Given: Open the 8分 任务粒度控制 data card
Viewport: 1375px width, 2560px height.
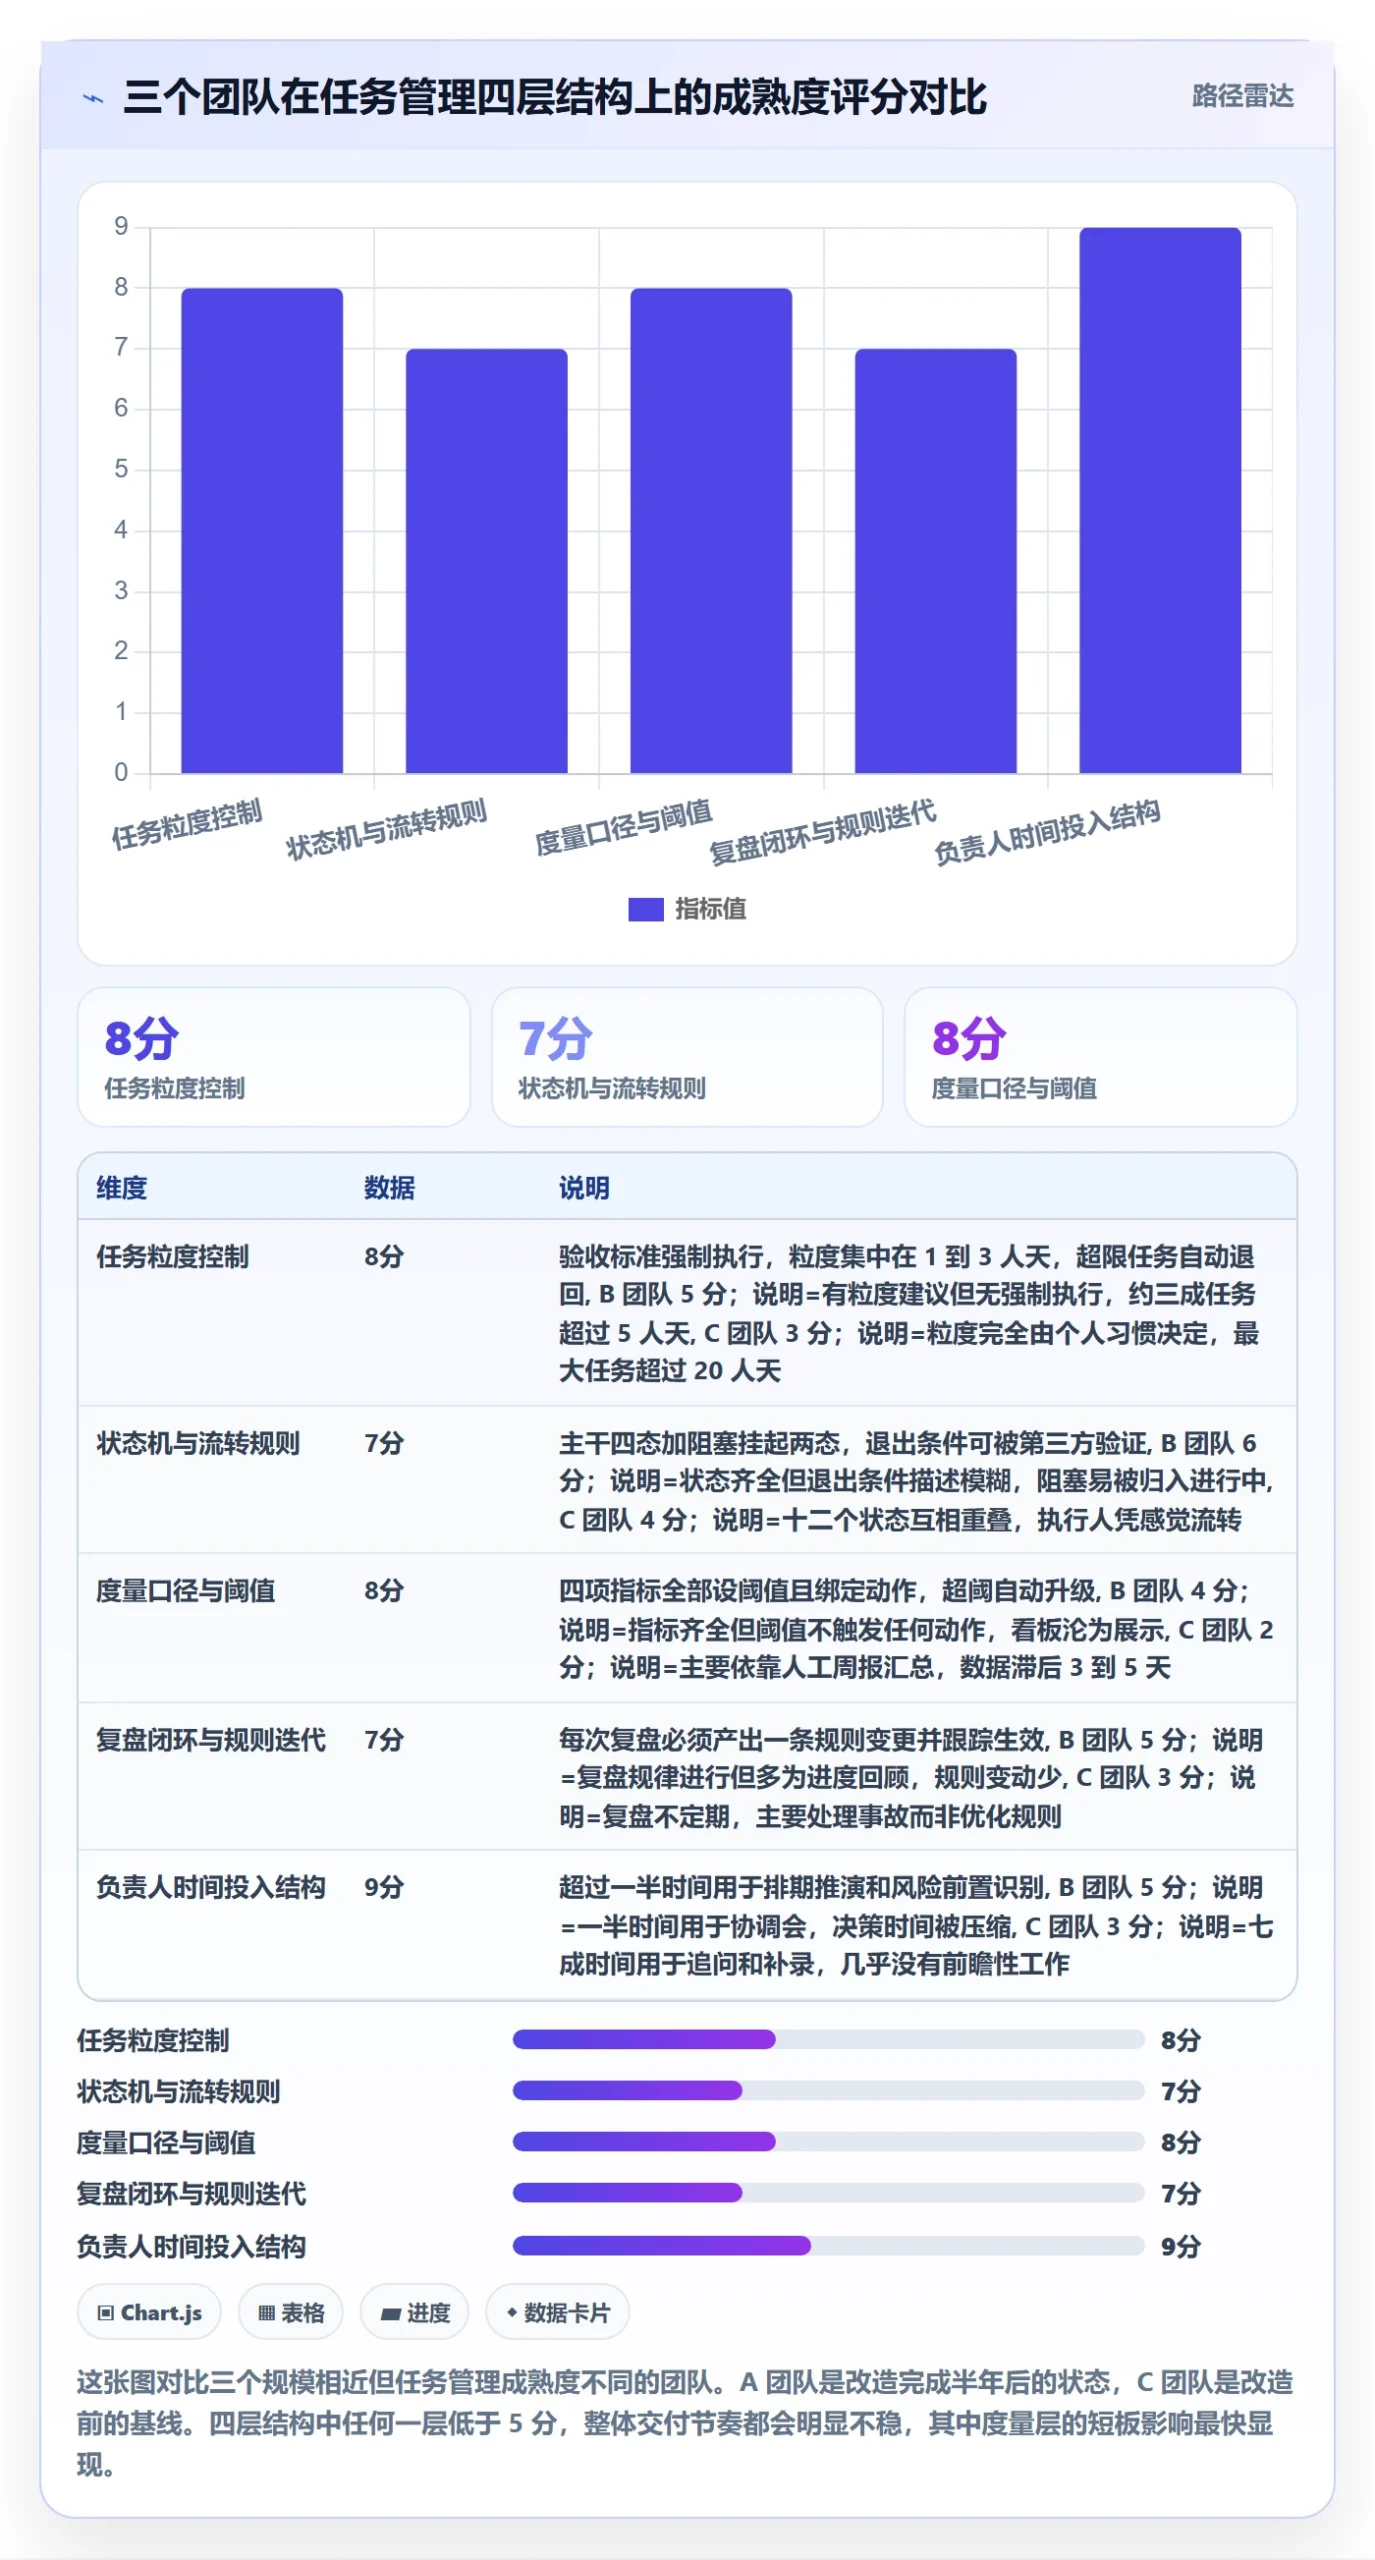Looking at the screenshot, I should click(274, 1056).
